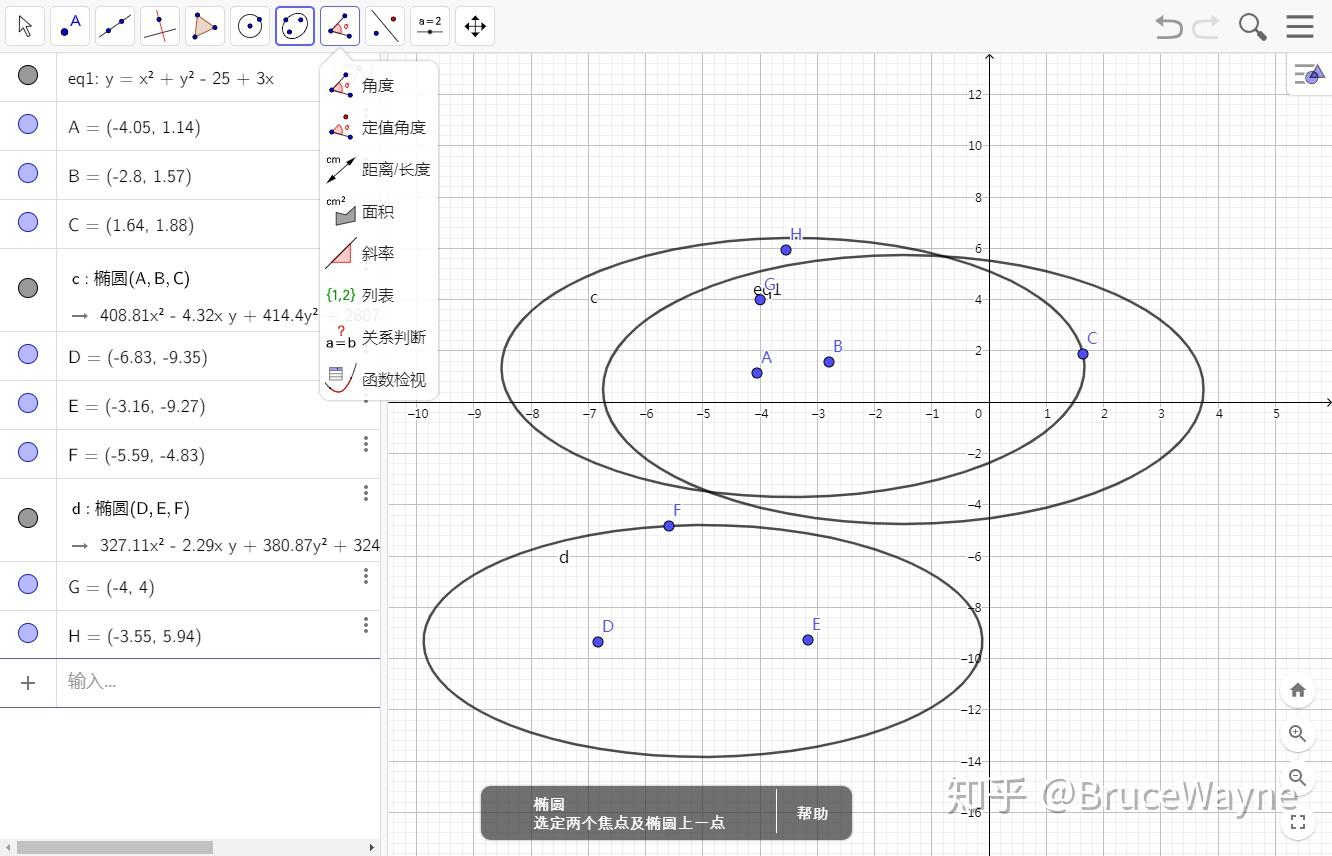Viewport: 1332px width, 856px height.
Task: Toggle visibility of point B
Action: 28,173
